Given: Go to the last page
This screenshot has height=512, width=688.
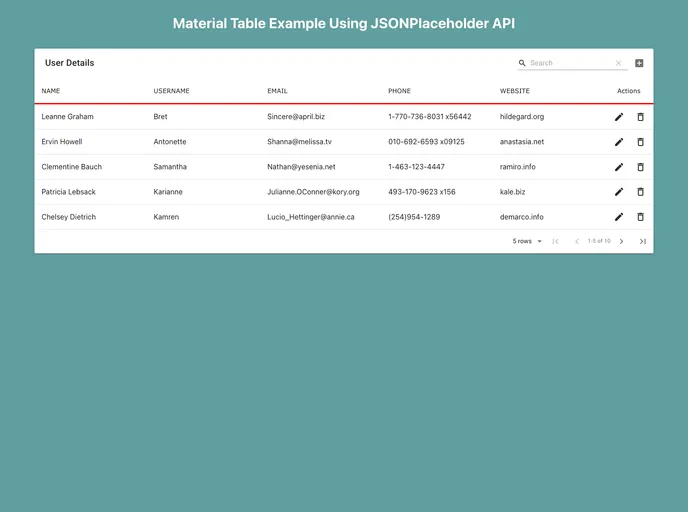Looking at the screenshot, I should [x=642, y=241].
